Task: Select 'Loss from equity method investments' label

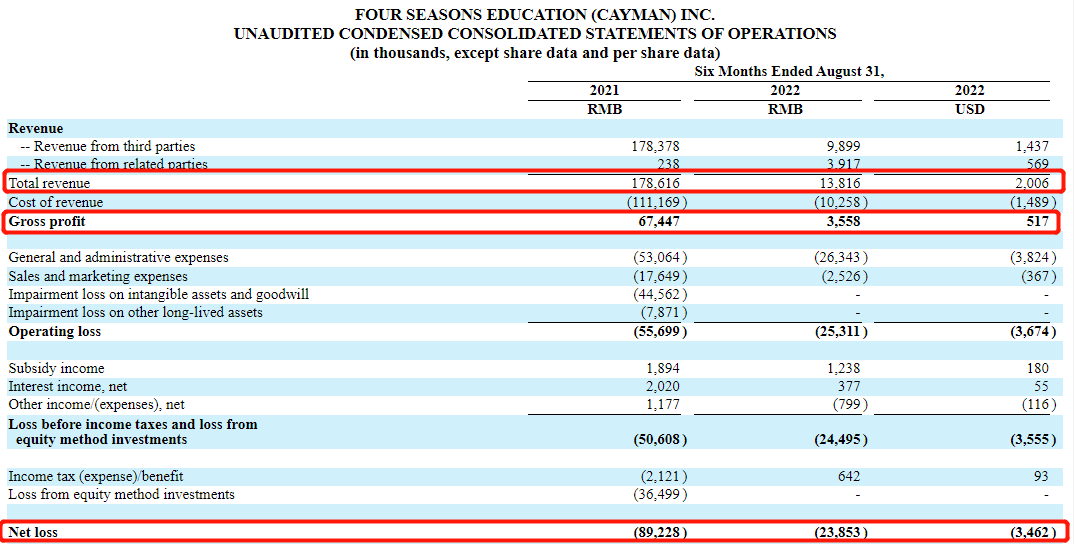Action: (121, 494)
